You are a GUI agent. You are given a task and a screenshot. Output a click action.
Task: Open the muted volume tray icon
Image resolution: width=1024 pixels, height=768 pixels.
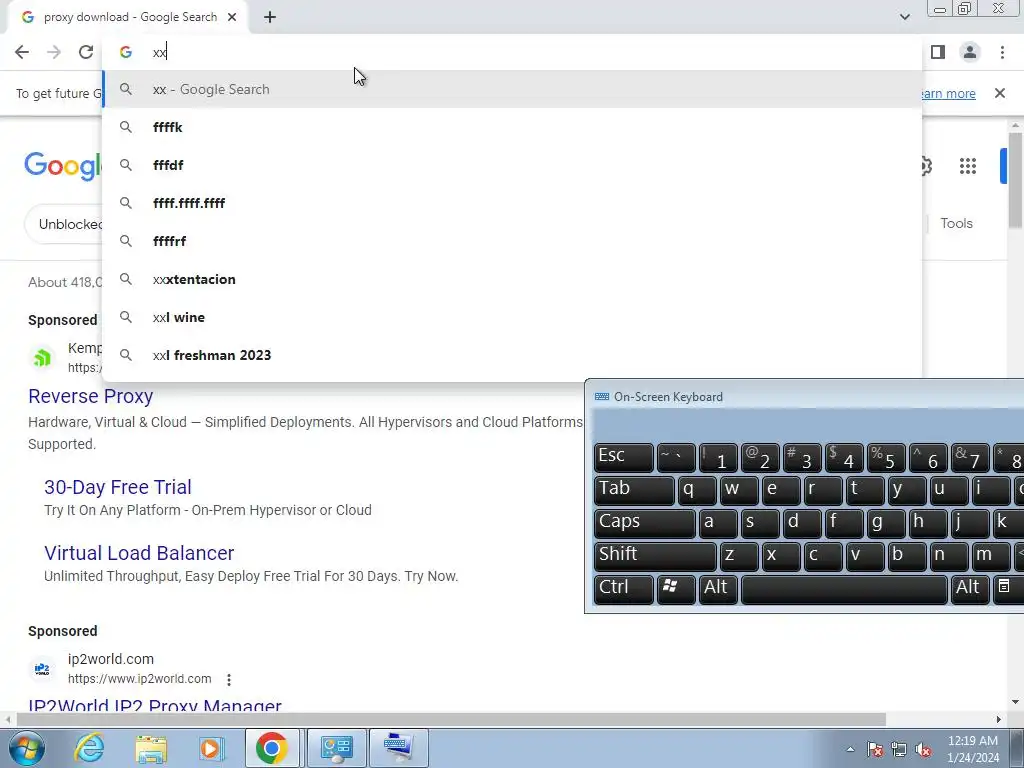[x=923, y=749]
